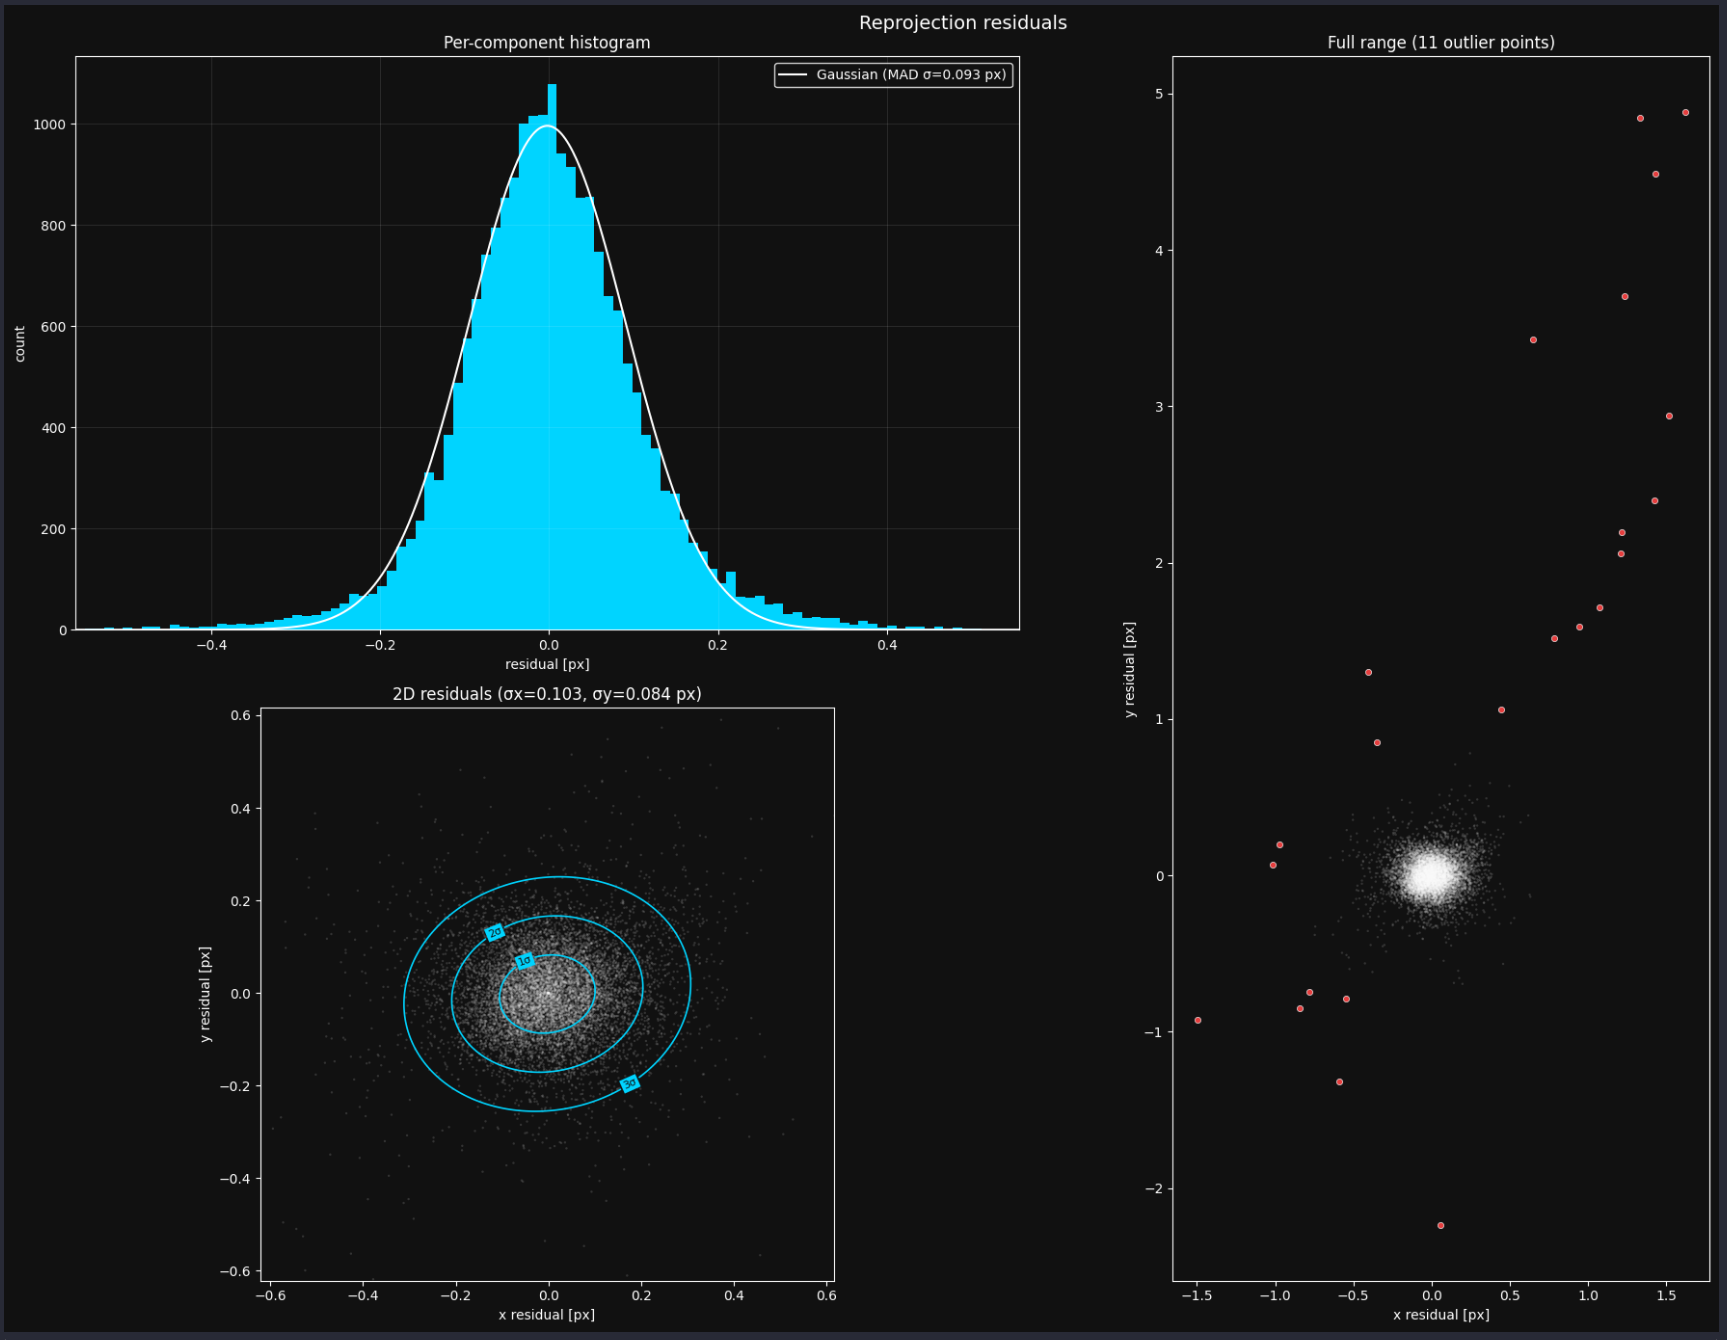Viewport: 1727px width, 1340px height.
Task: Click the "x residual [px]" label under Full range plot
Action: click(1441, 1315)
